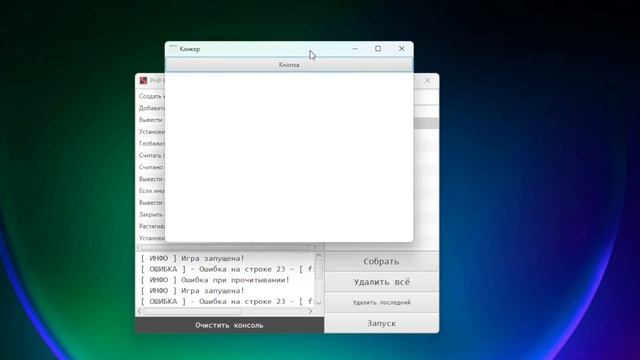Click the Кнопка button in Кликер window
The height and width of the screenshot is (360, 640).
[x=289, y=65]
